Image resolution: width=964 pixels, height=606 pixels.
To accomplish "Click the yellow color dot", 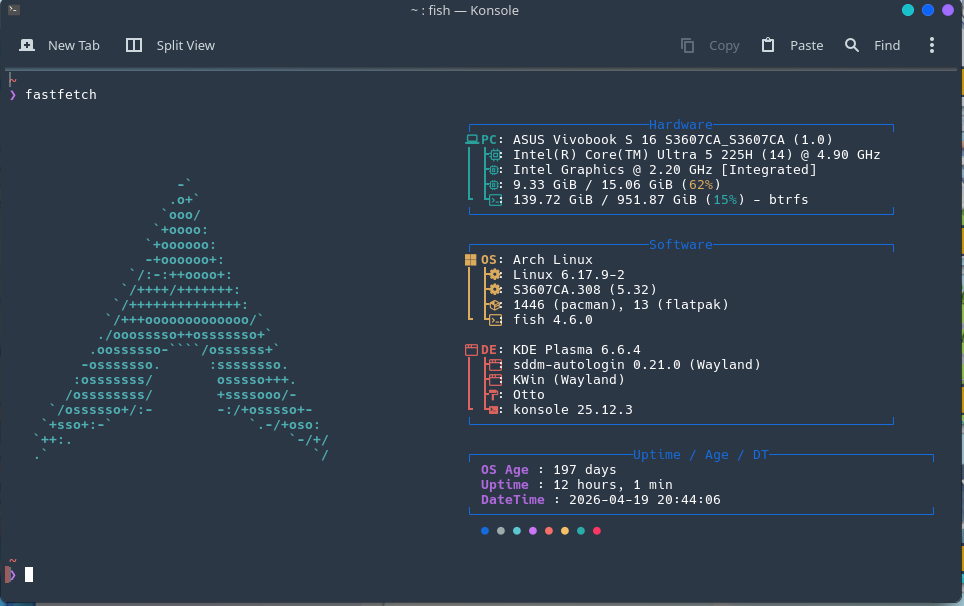I will 565,531.
